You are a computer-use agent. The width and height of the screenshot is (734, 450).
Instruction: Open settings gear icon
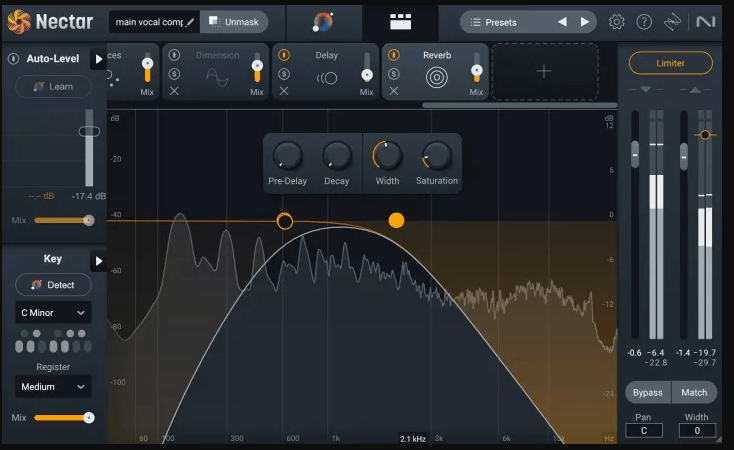[x=617, y=22]
